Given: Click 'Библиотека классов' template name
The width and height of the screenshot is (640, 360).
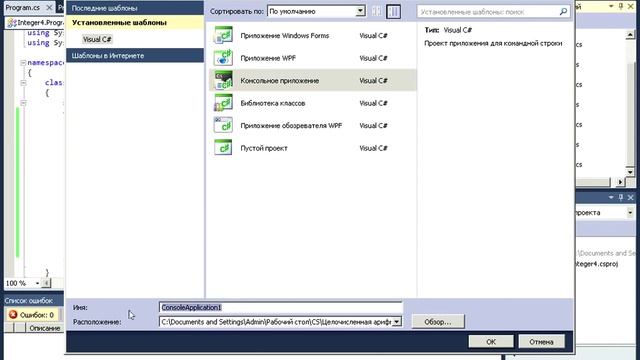Looking at the screenshot, I should click(x=273, y=103).
